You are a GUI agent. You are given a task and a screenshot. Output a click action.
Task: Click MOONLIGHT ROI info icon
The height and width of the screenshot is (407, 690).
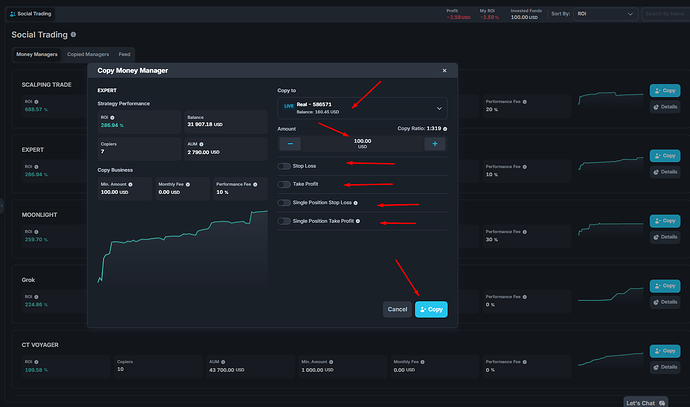[x=36, y=232]
